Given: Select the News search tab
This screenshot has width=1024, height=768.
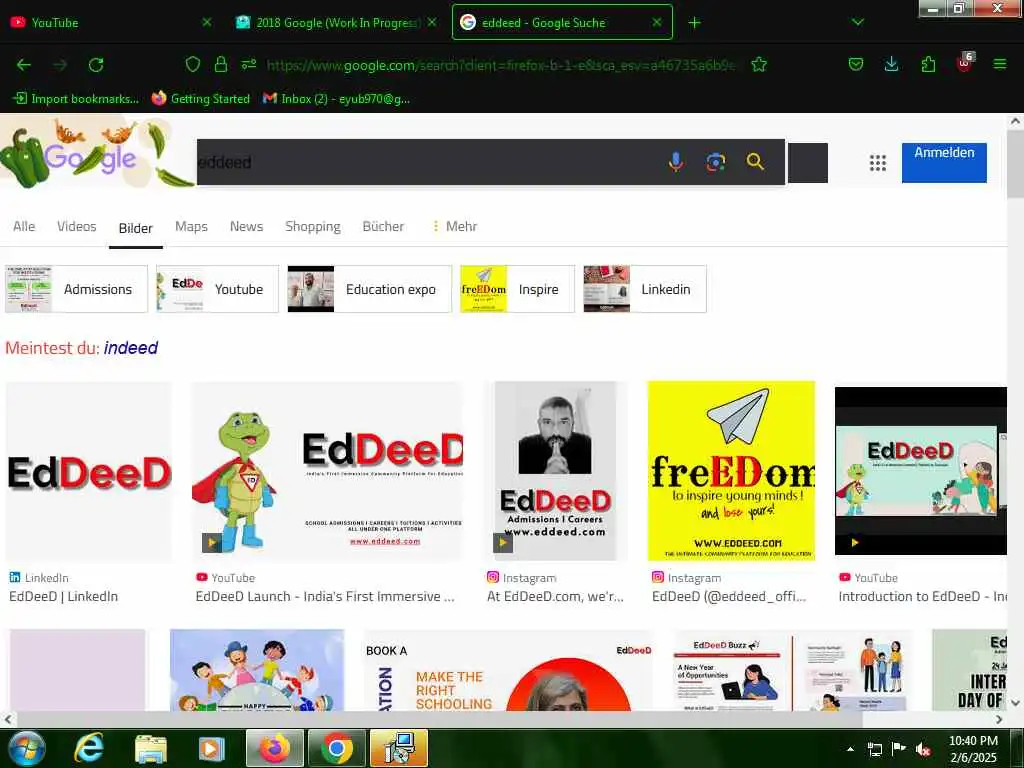Looking at the screenshot, I should tap(246, 226).
